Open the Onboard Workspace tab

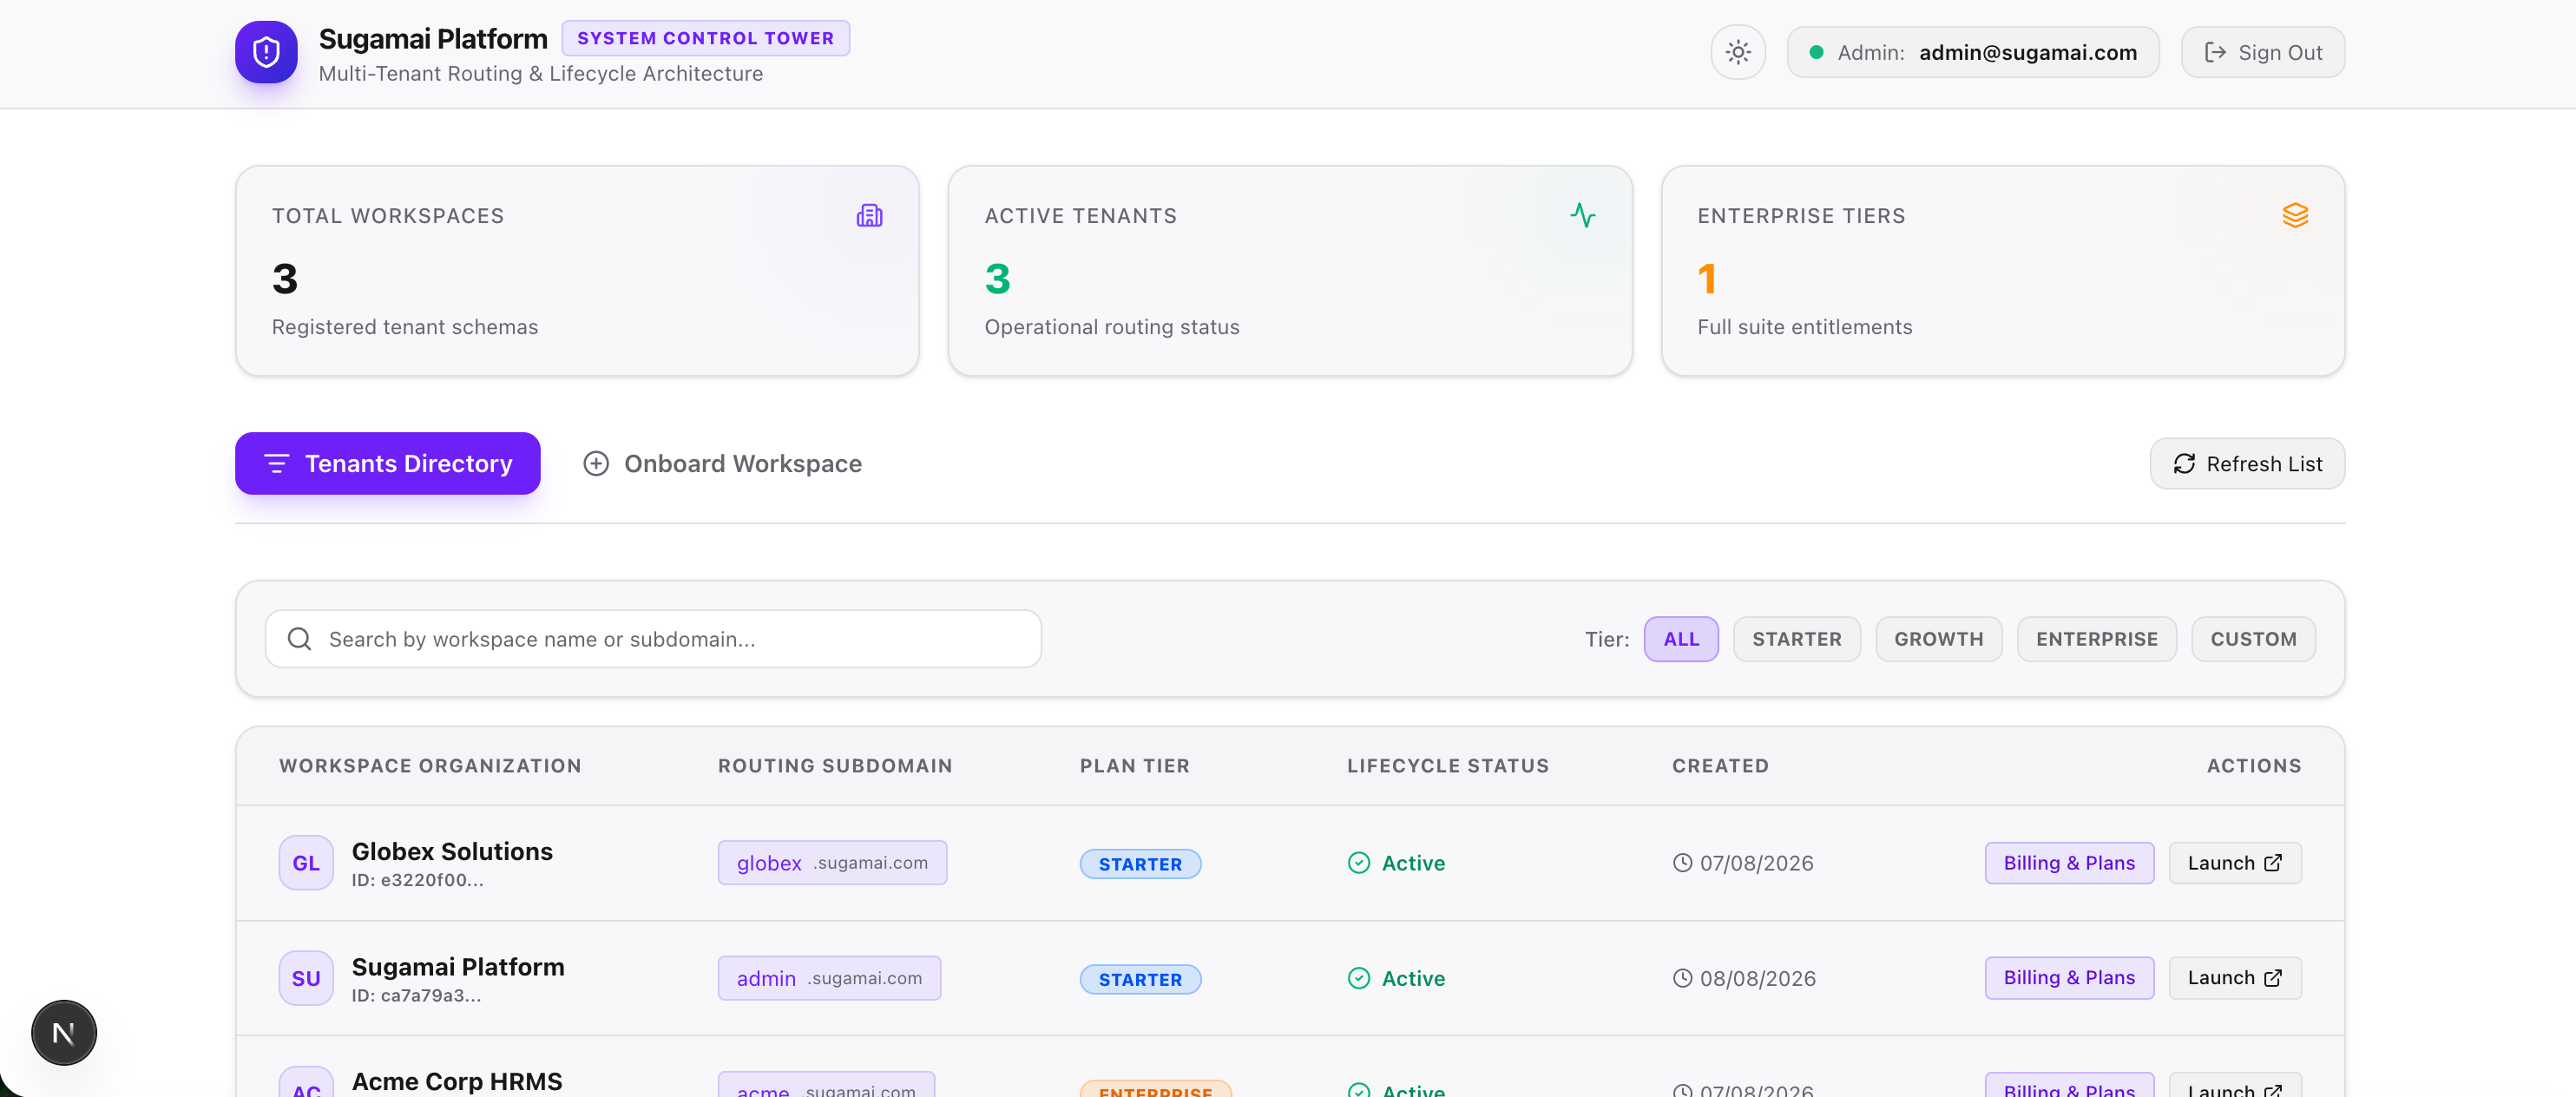pos(722,463)
